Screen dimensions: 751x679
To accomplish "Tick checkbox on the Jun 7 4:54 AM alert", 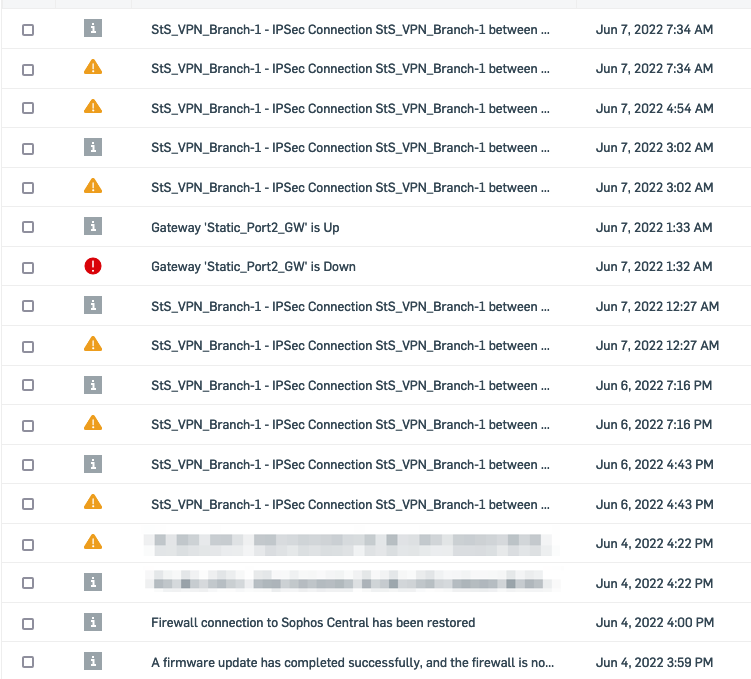I will [x=28, y=108].
